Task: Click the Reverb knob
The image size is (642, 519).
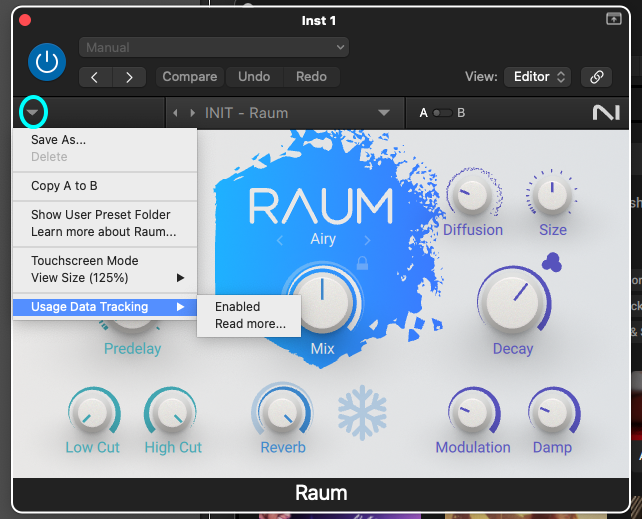Action: [283, 413]
